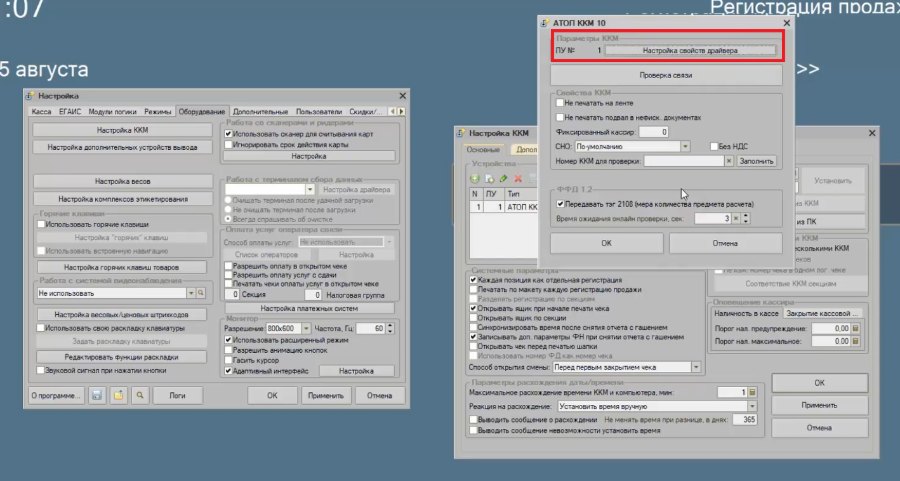Select Основные tab in Настройка ККМ

(483, 149)
